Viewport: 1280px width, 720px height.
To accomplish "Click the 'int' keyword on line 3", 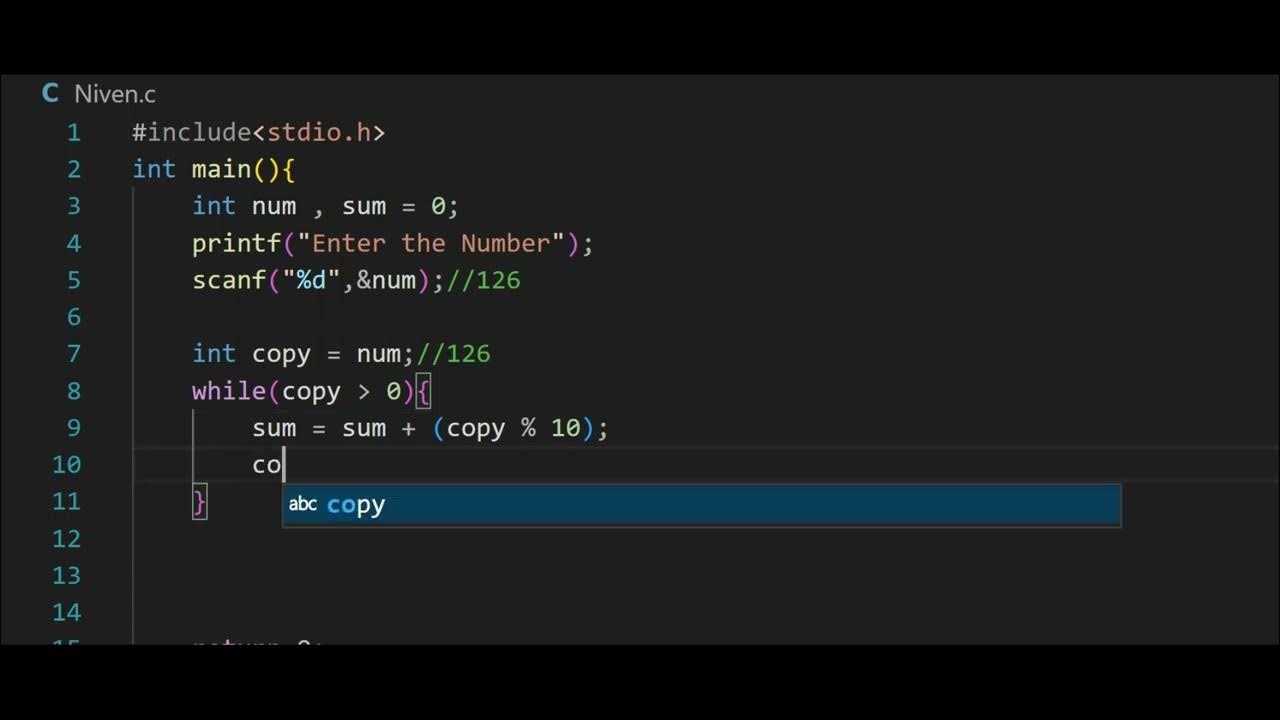I will [214, 206].
